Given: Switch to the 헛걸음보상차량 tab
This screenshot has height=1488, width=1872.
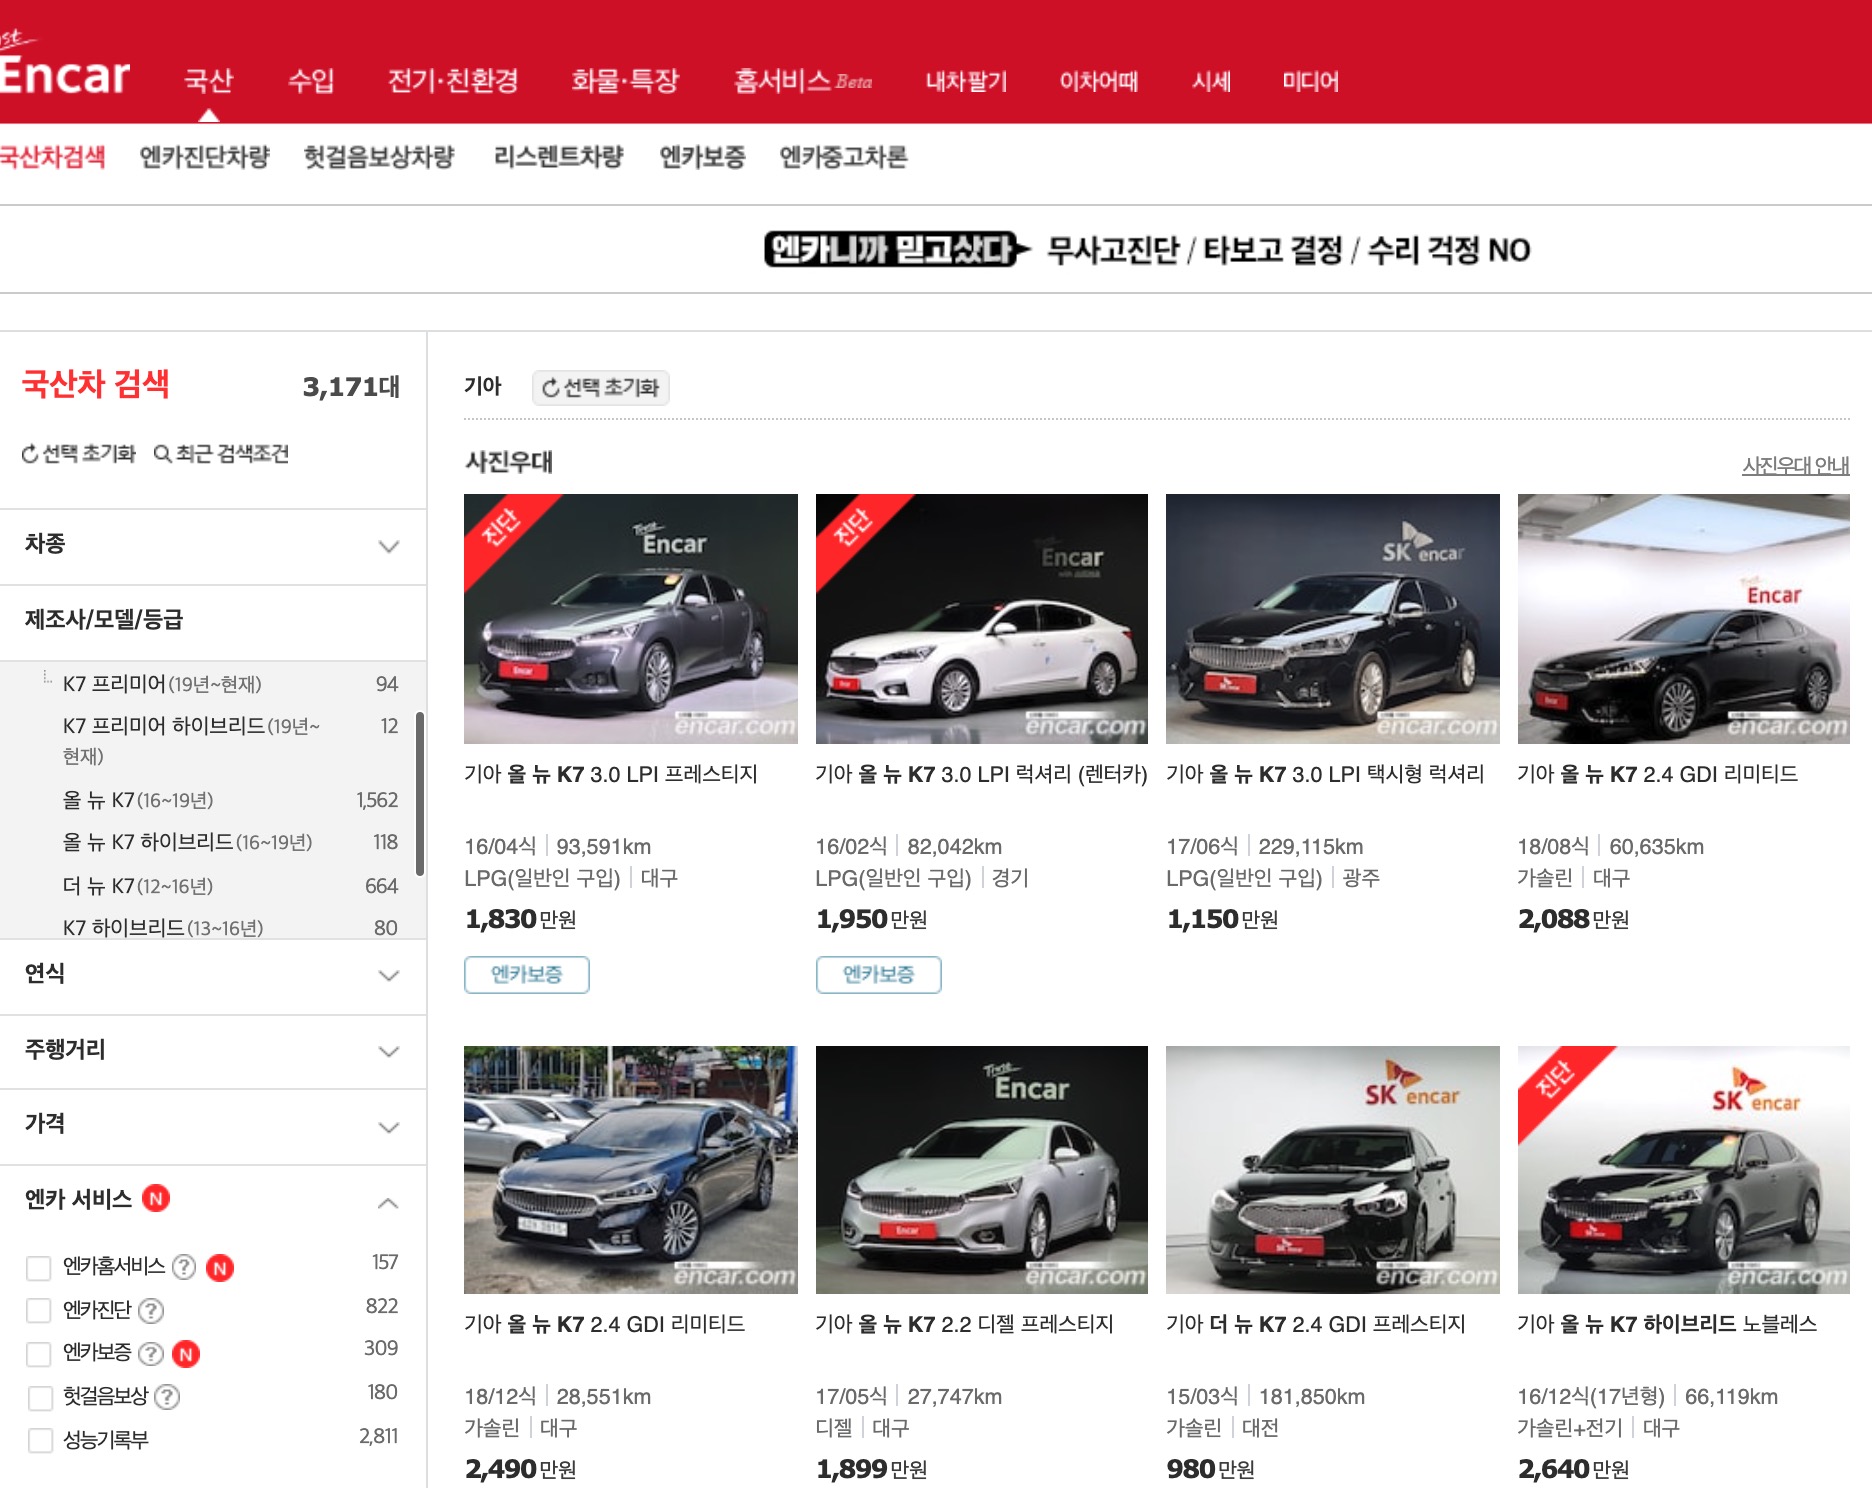Looking at the screenshot, I should point(379,157).
